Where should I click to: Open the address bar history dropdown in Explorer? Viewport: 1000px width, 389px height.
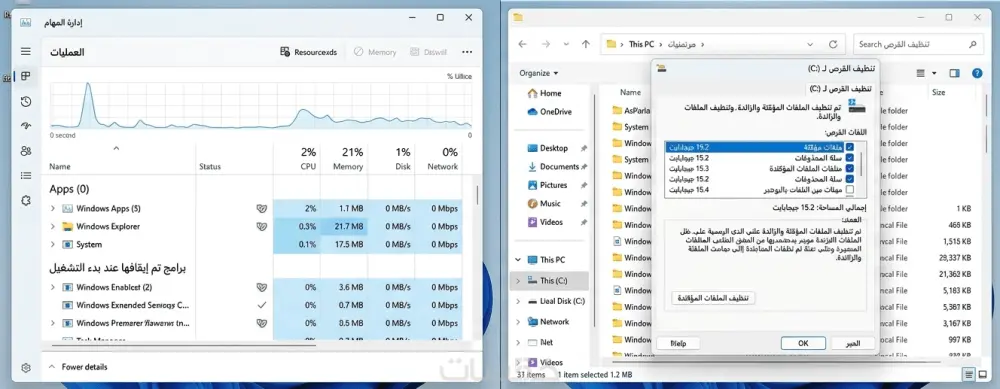click(810, 44)
